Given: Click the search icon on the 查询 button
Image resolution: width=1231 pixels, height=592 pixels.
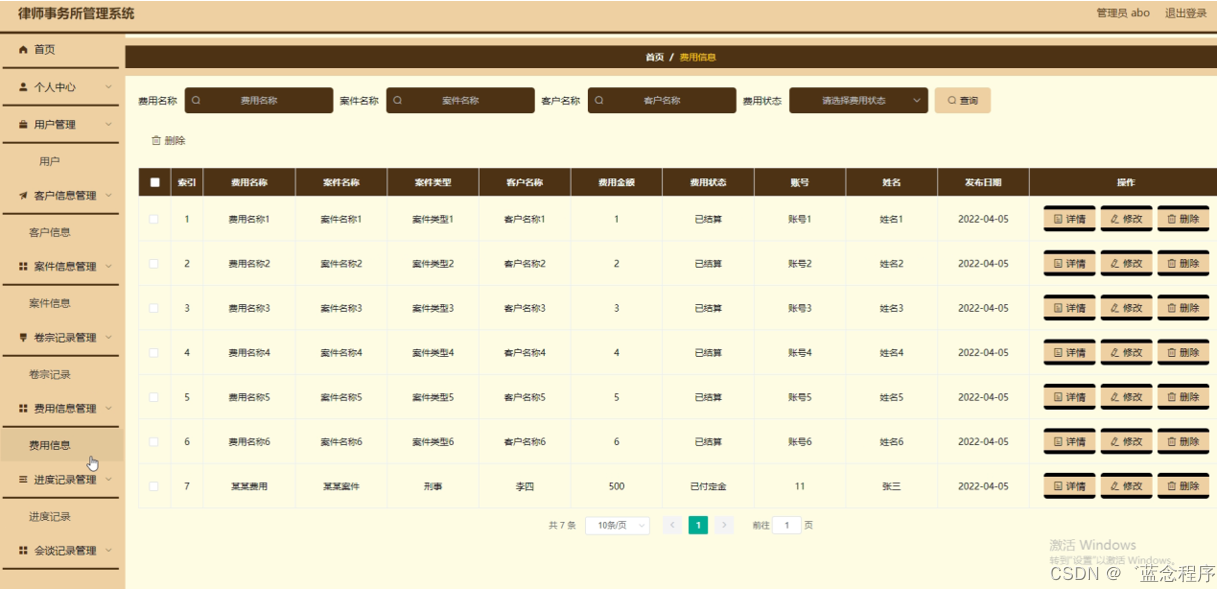Looking at the screenshot, I should point(951,101).
